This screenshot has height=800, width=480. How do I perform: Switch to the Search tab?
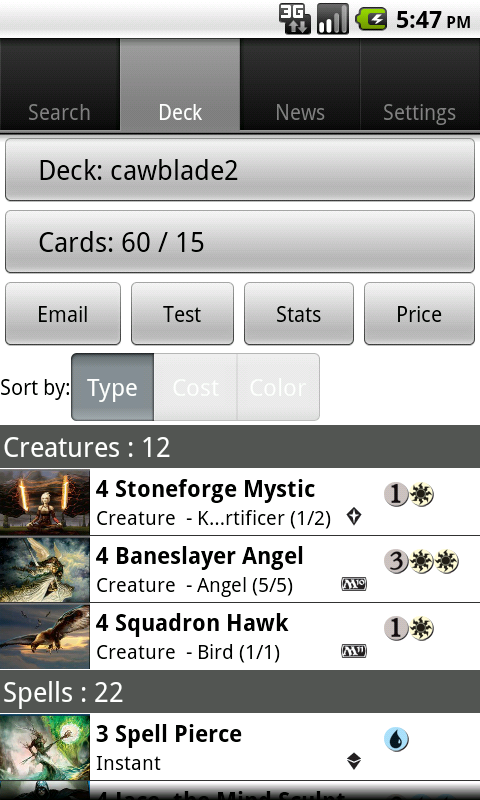pyautogui.click(x=60, y=85)
